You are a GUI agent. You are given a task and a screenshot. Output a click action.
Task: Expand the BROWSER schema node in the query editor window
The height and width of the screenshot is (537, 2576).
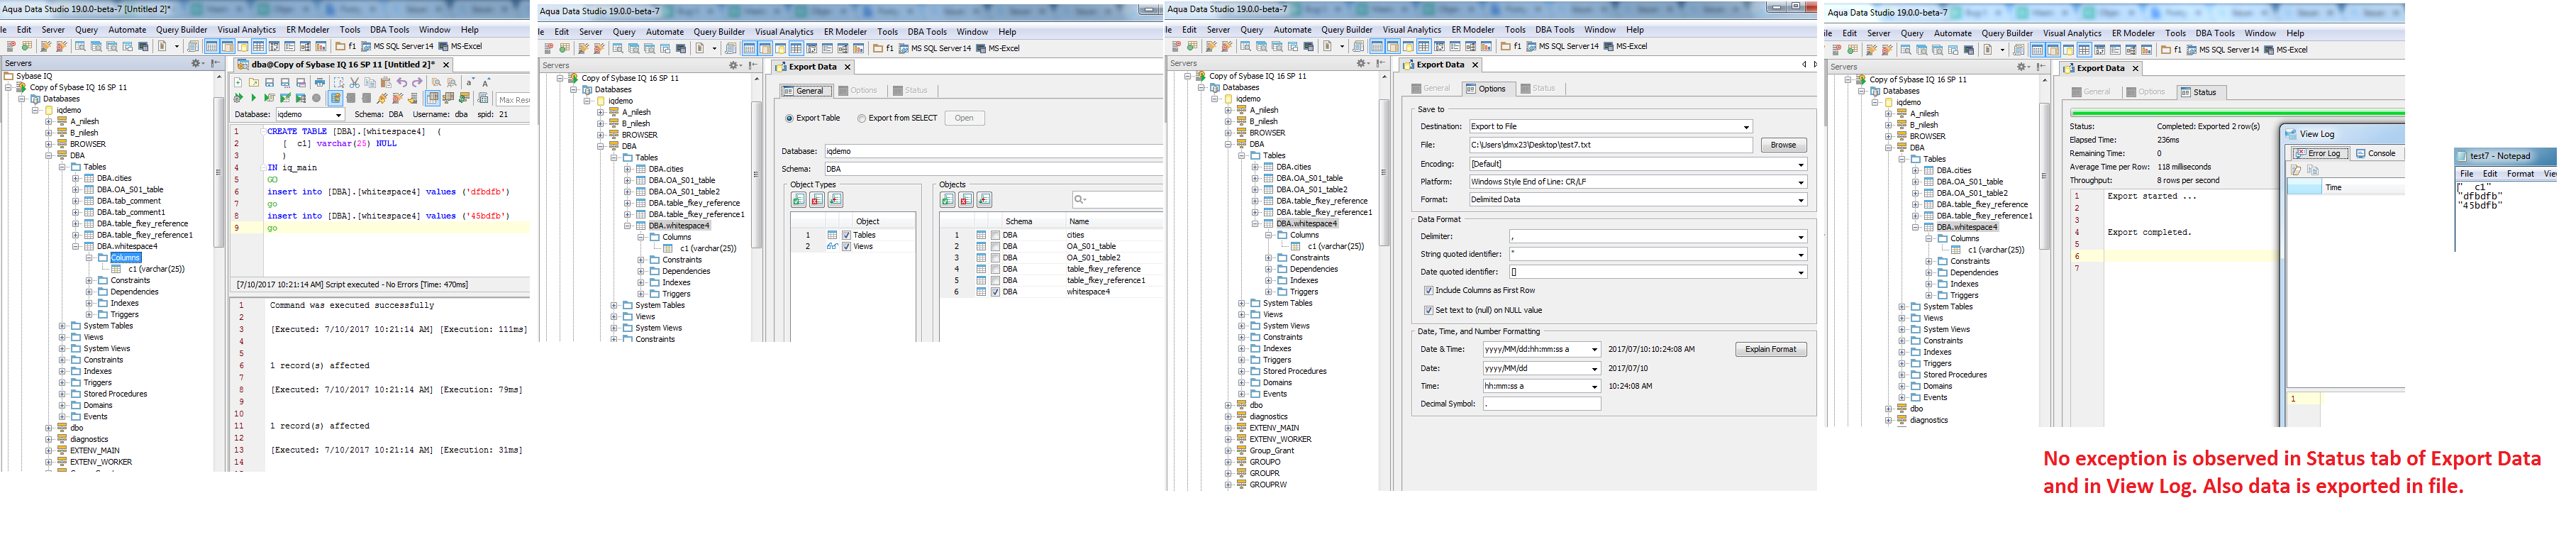point(48,144)
